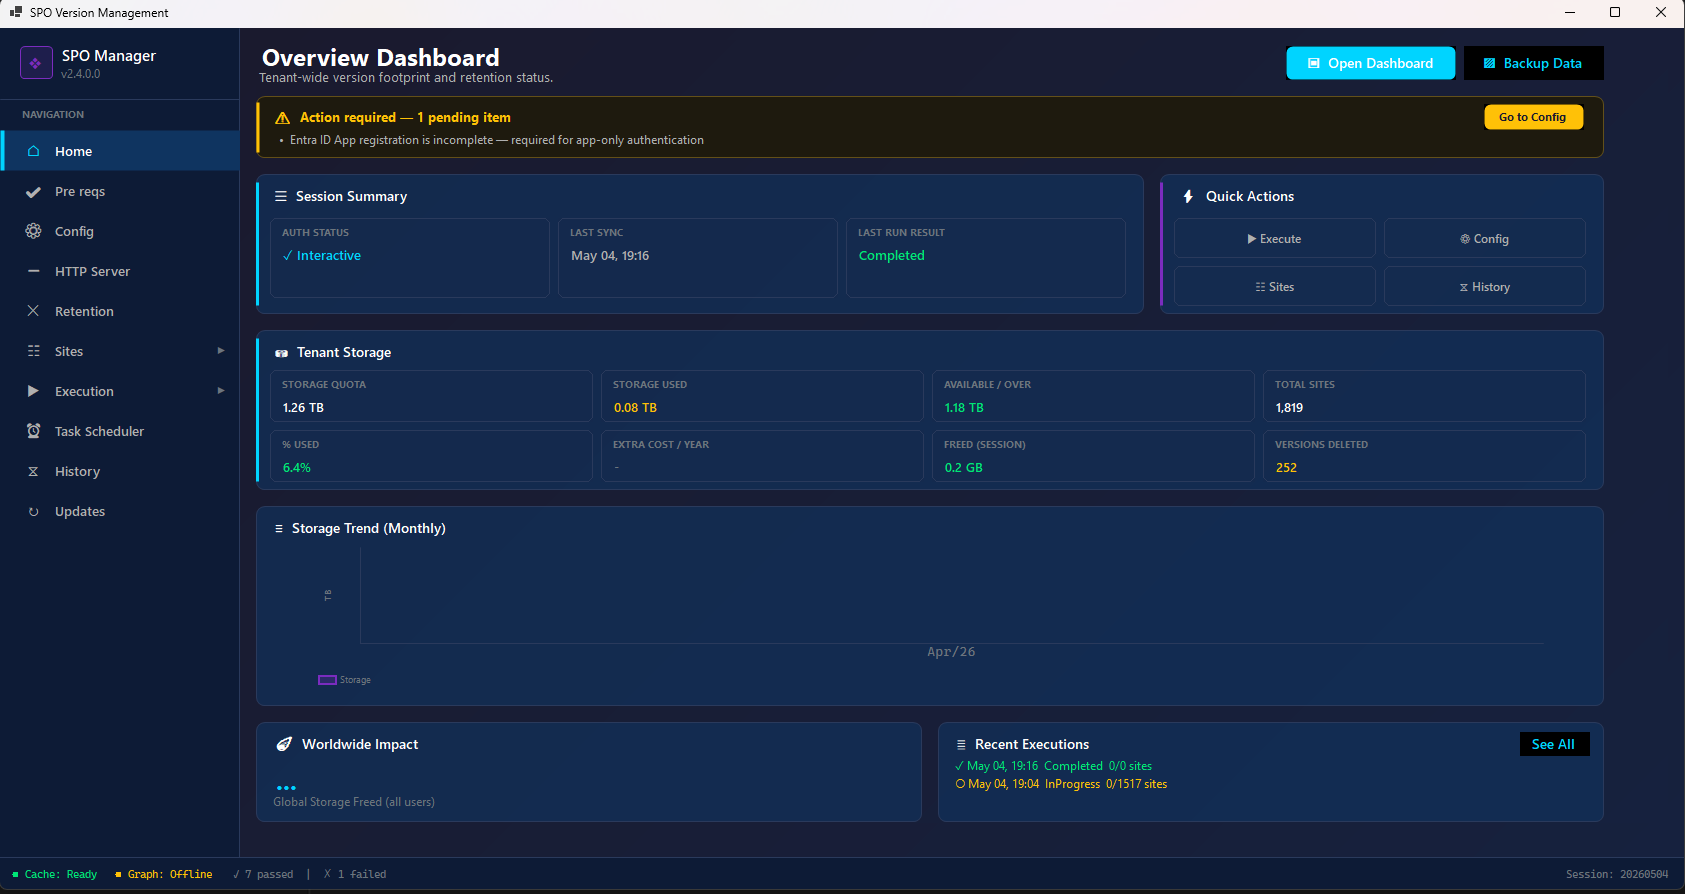Click the Config gear icon in sidebar
This screenshot has height=894, width=1685.
point(33,231)
